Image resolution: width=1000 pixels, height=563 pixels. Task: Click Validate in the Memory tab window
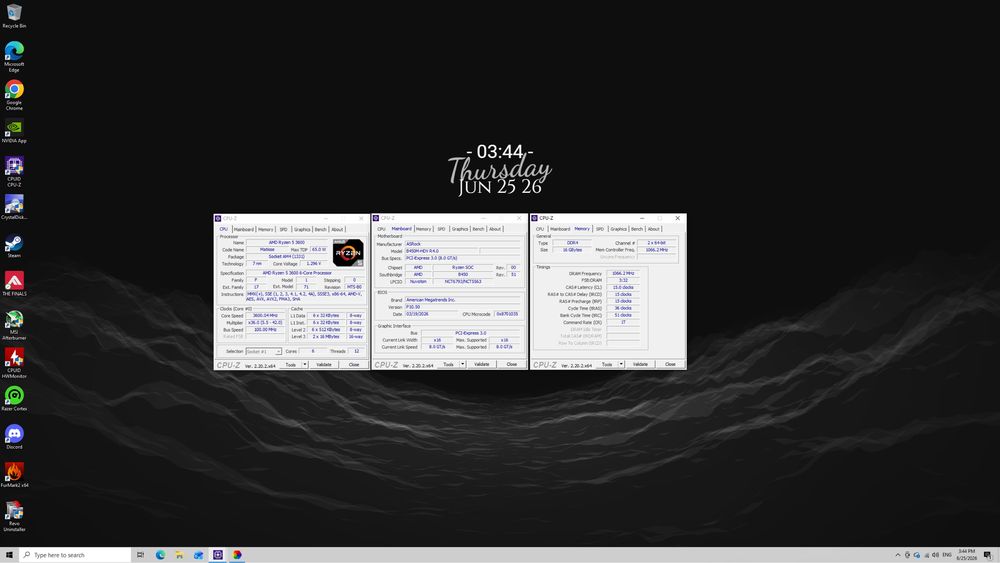(x=640, y=364)
